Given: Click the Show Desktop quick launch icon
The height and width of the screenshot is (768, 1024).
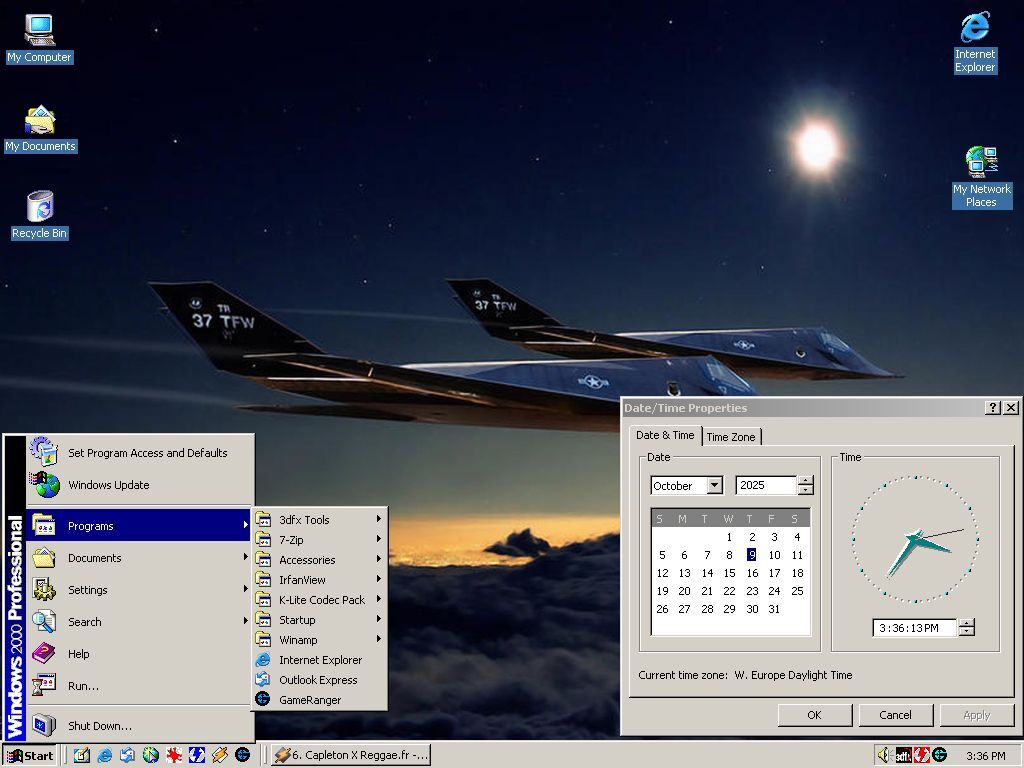Looking at the screenshot, I should point(81,755).
